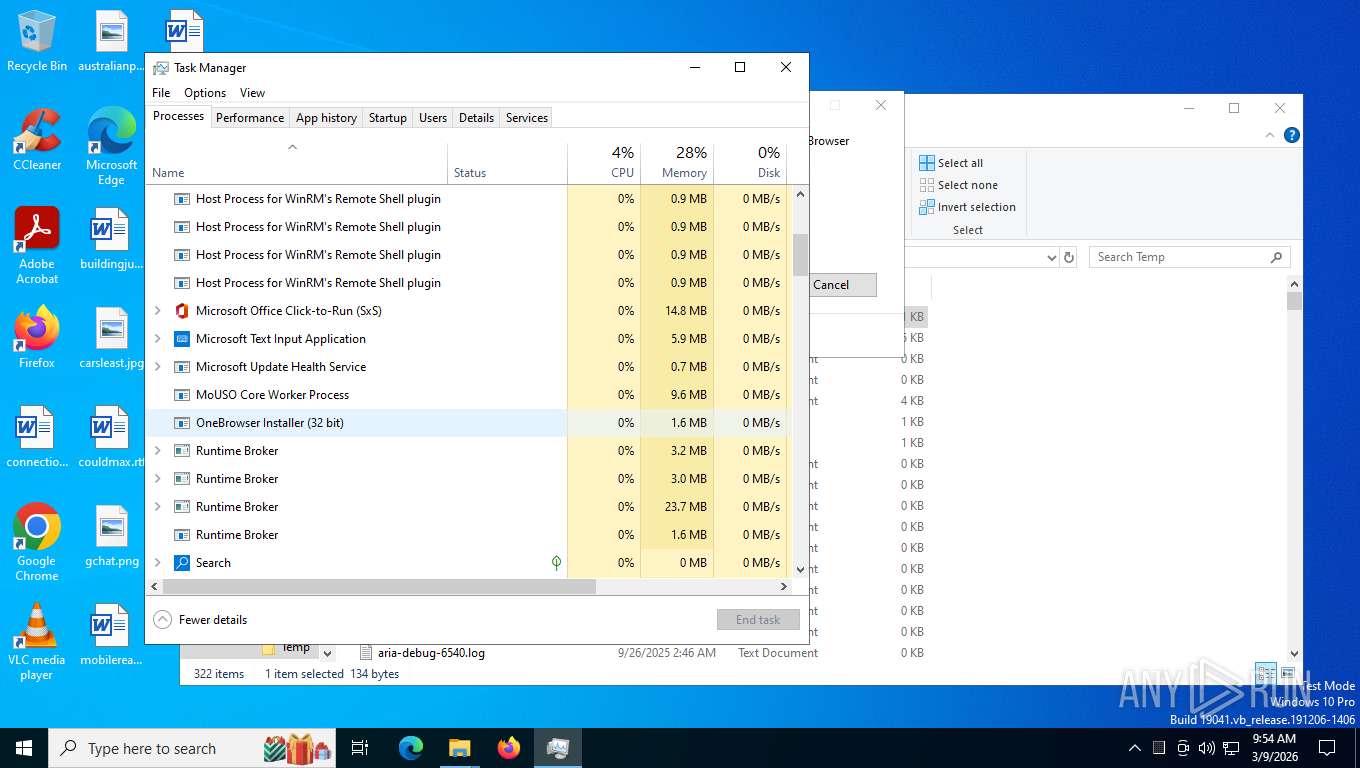This screenshot has width=1360, height=768.
Task: Click the Task Manager vertical scrollbar thumb
Action: [800, 255]
